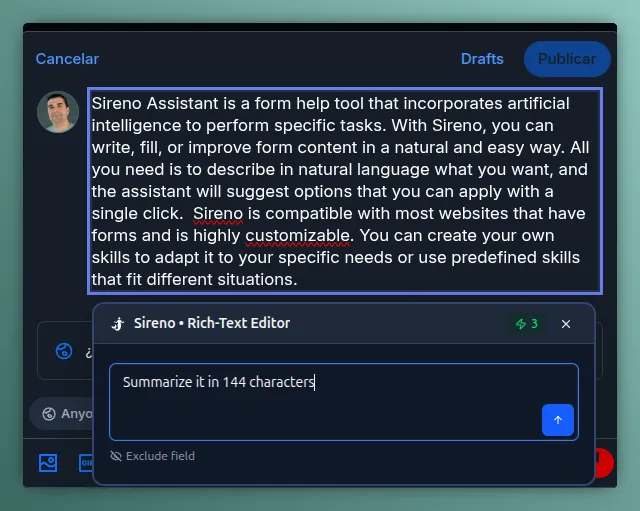Screen dimensions: 640x511
Task: Click the Sireno • Rich-Text Editor title
Action: (212, 324)
